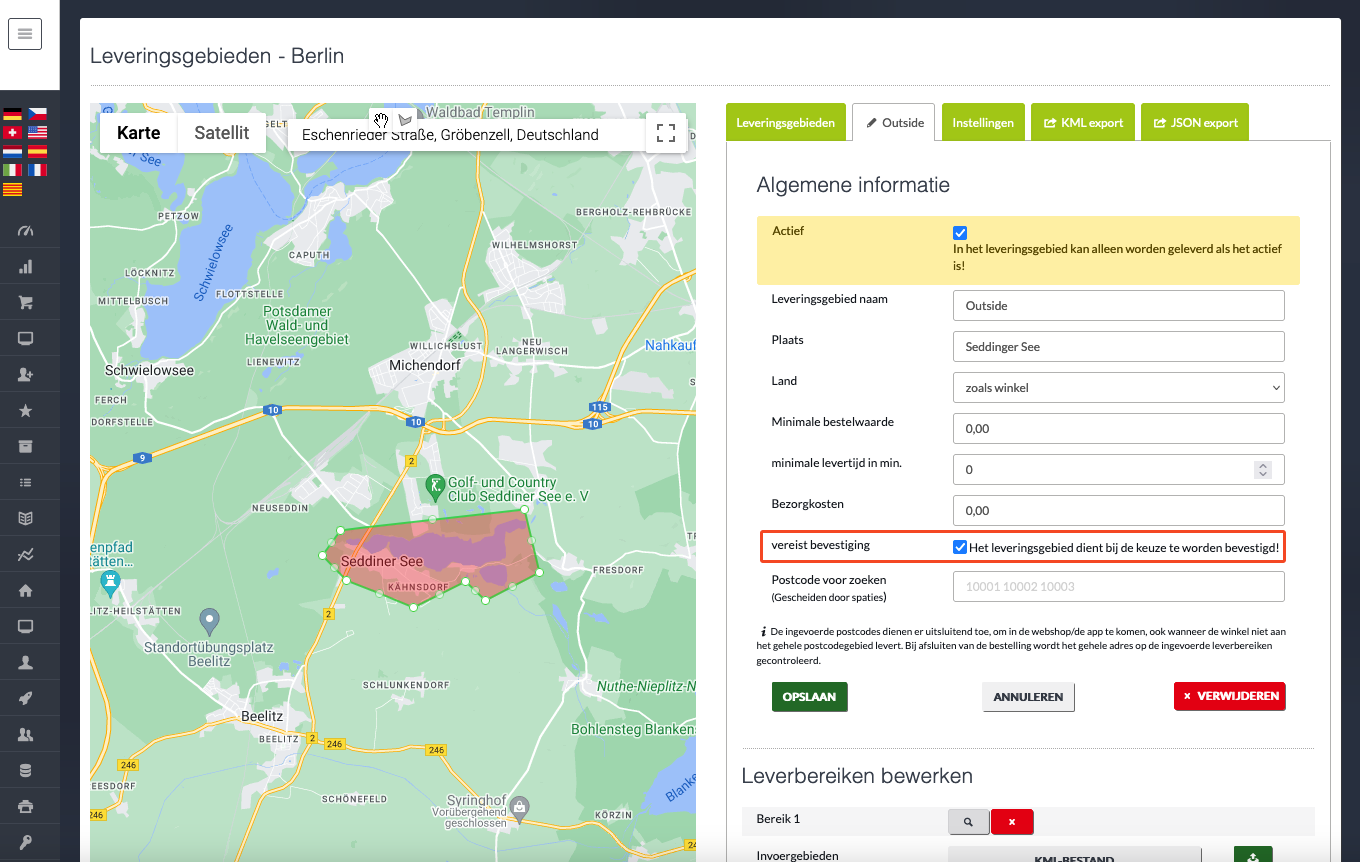Adjust the minimale levertijd stepper arrows
This screenshot has width=1360, height=862.
click(1263, 469)
